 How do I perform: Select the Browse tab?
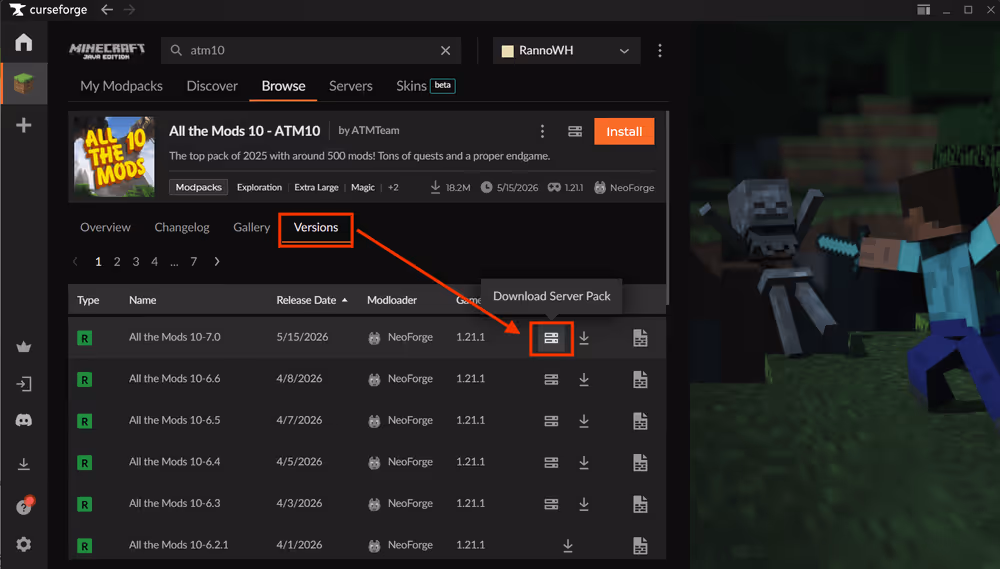click(283, 86)
